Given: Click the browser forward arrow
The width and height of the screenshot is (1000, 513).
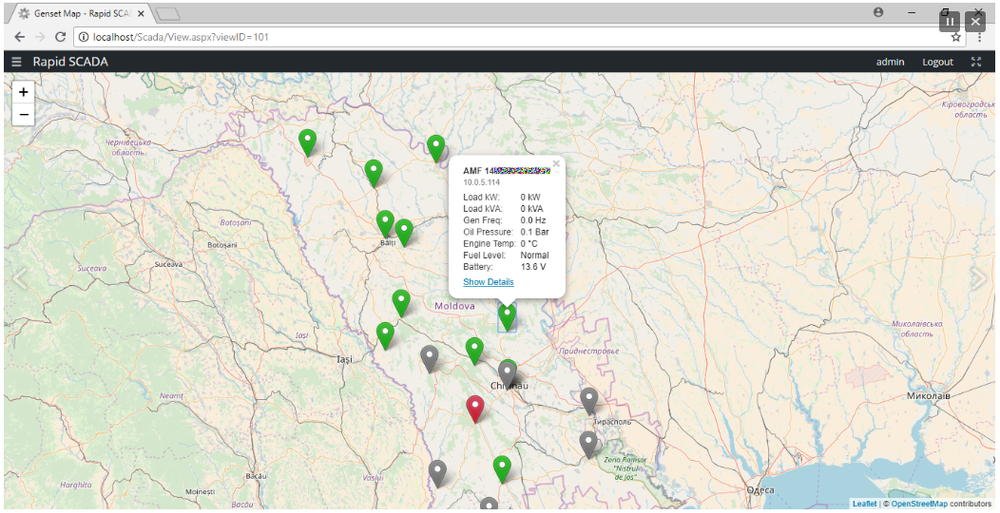Looking at the screenshot, I should (x=40, y=37).
